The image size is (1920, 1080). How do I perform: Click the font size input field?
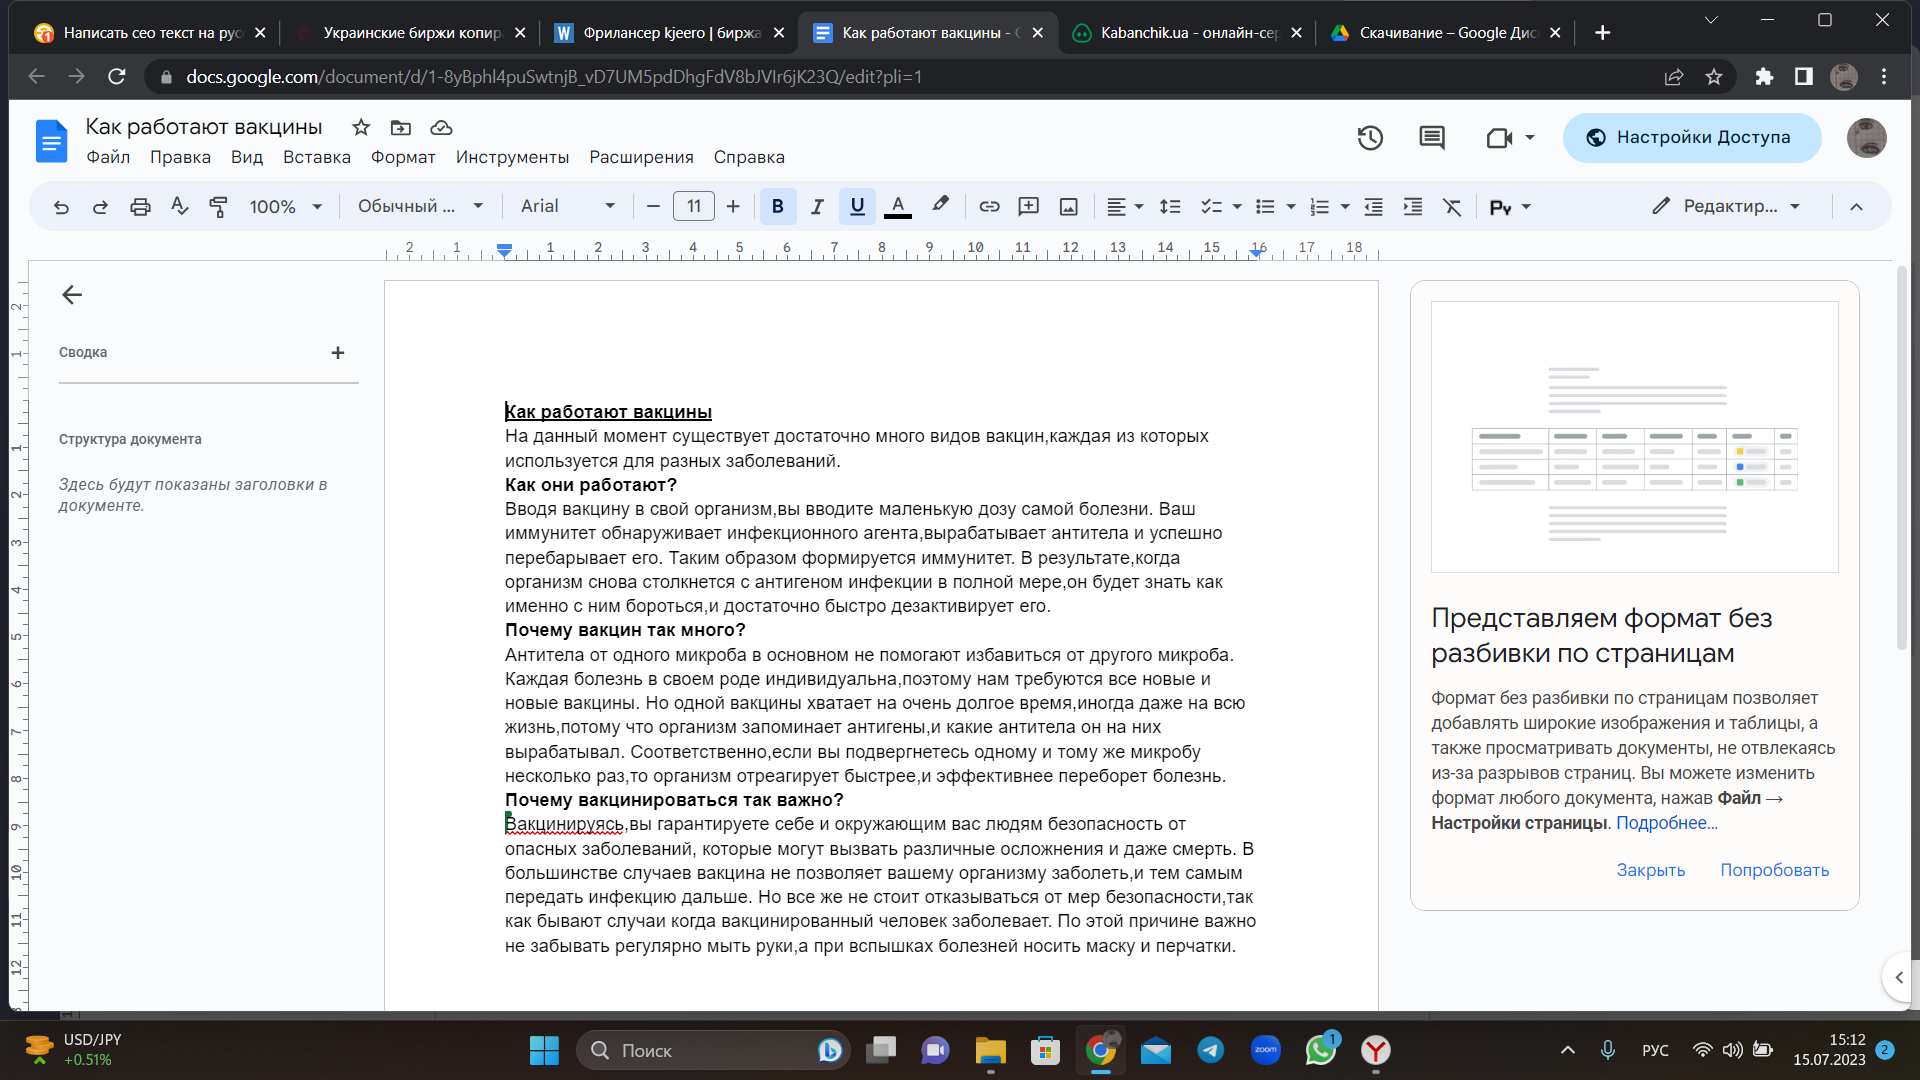(694, 206)
